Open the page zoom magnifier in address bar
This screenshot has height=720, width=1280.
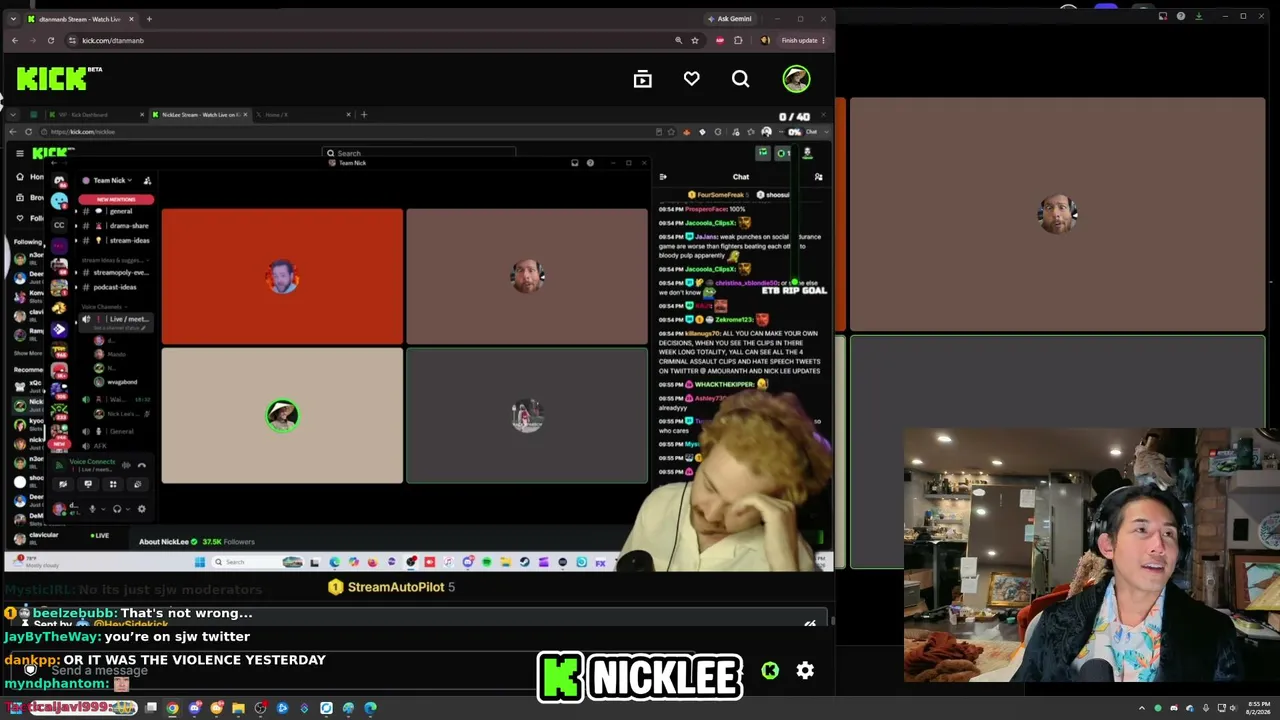tap(678, 40)
